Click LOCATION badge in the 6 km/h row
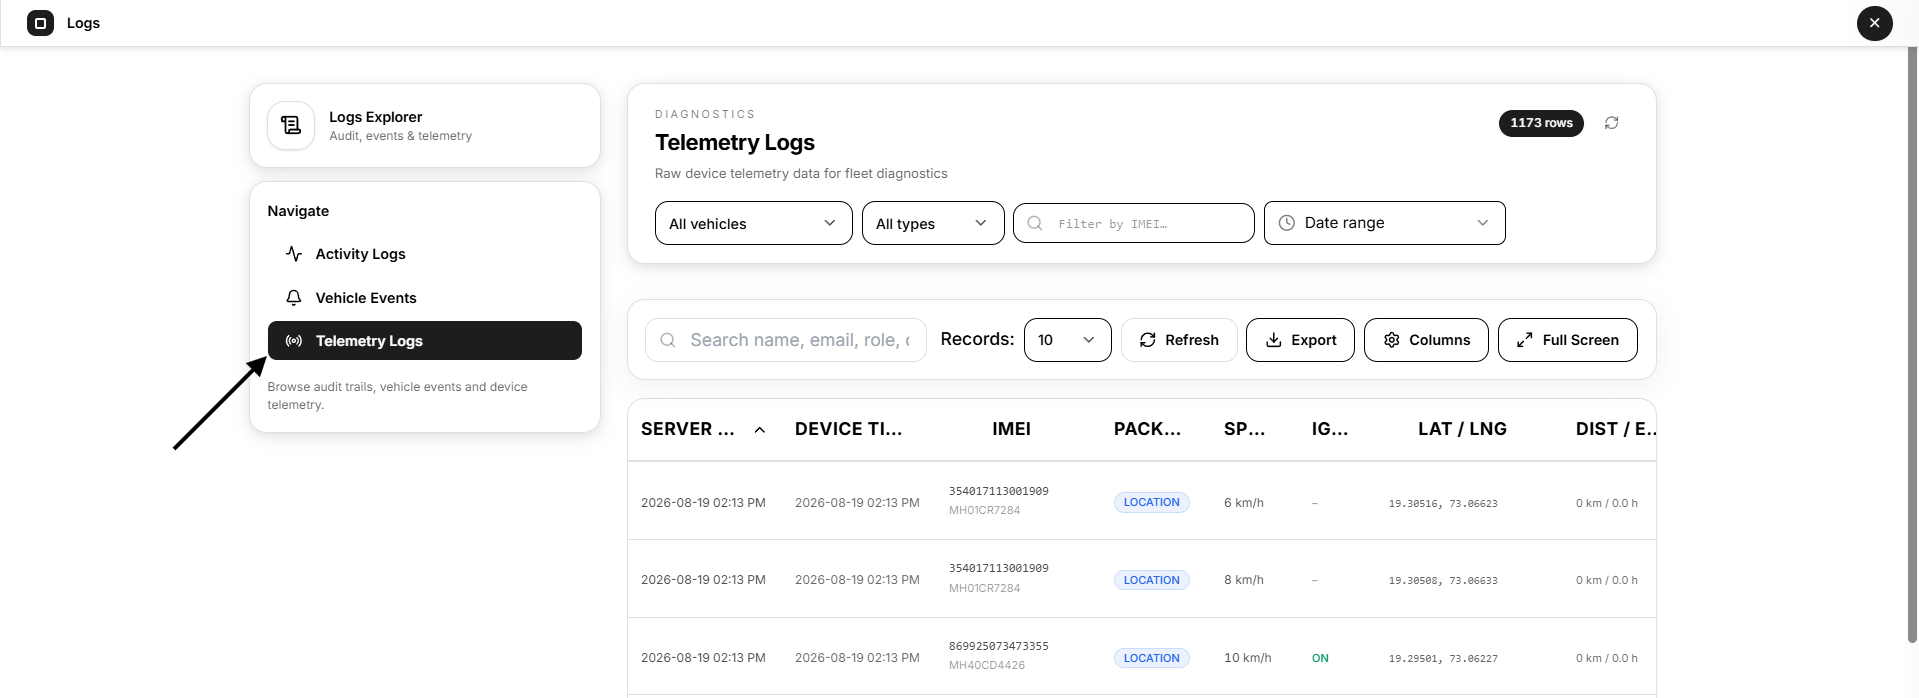 coord(1151,502)
